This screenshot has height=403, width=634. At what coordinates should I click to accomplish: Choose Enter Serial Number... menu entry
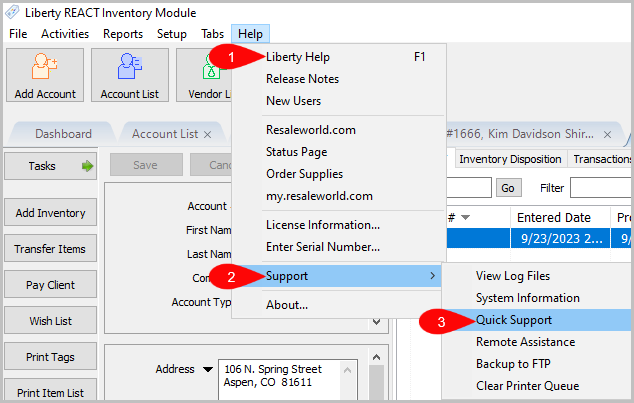click(x=339, y=247)
